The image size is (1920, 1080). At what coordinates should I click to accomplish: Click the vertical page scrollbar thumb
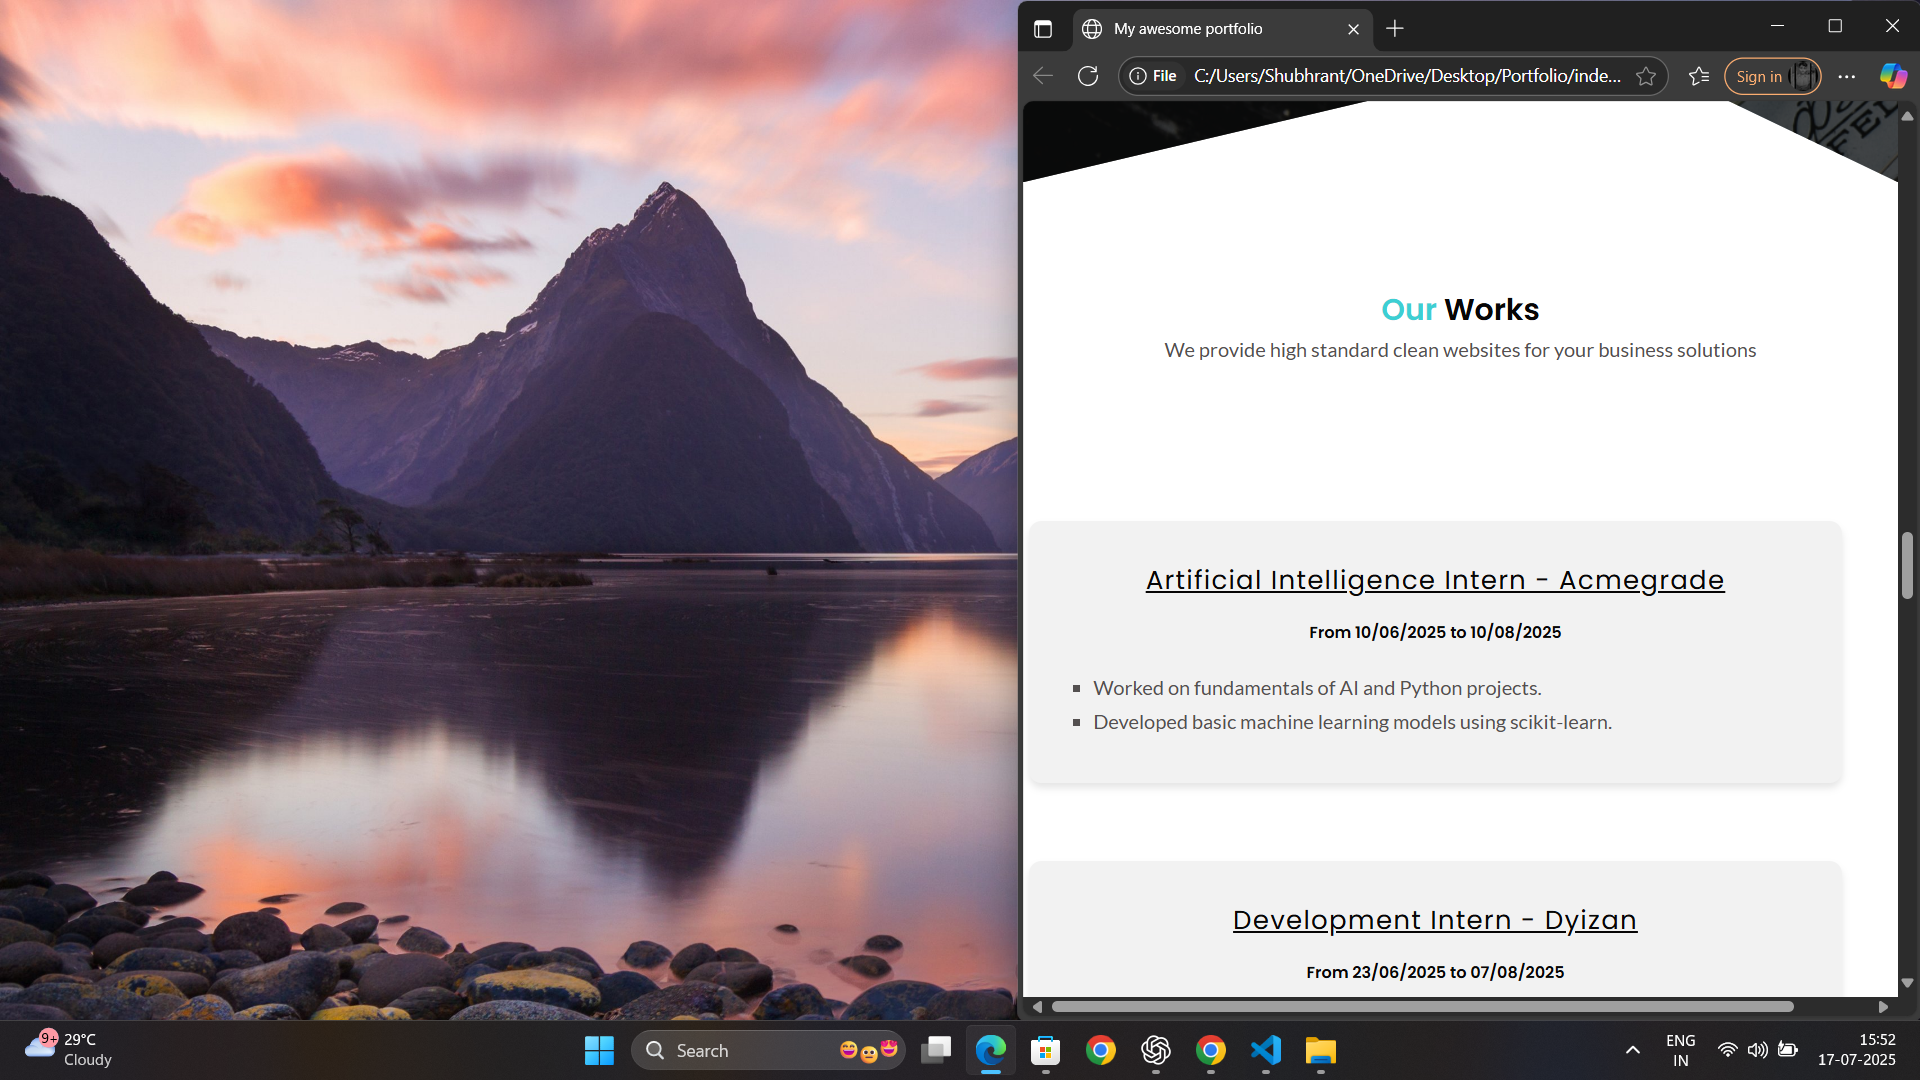click(1907, 565)
